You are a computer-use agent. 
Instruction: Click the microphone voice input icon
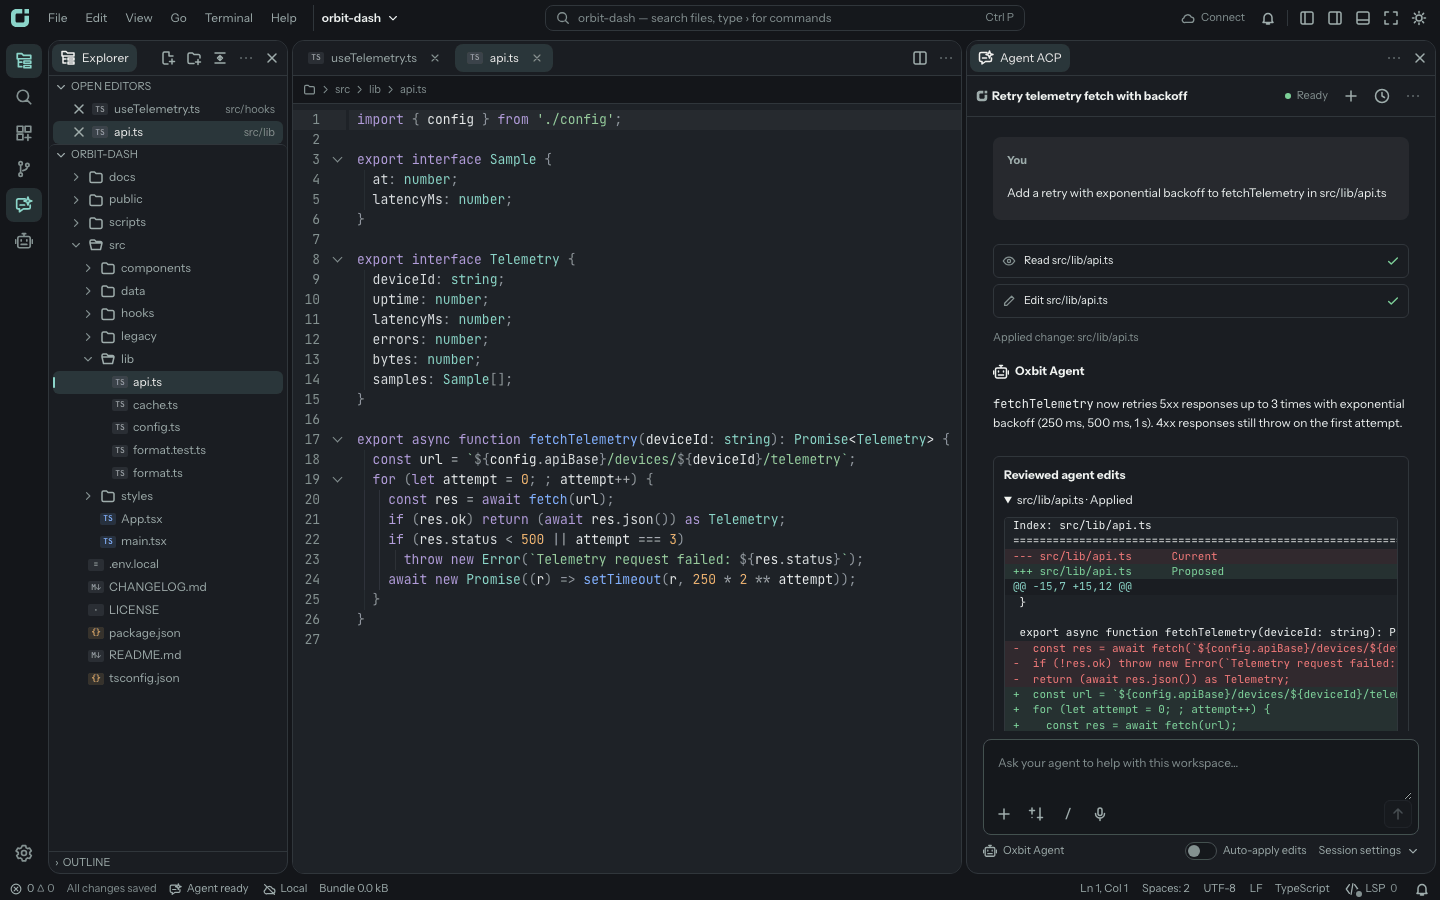tap(1100, 814)
